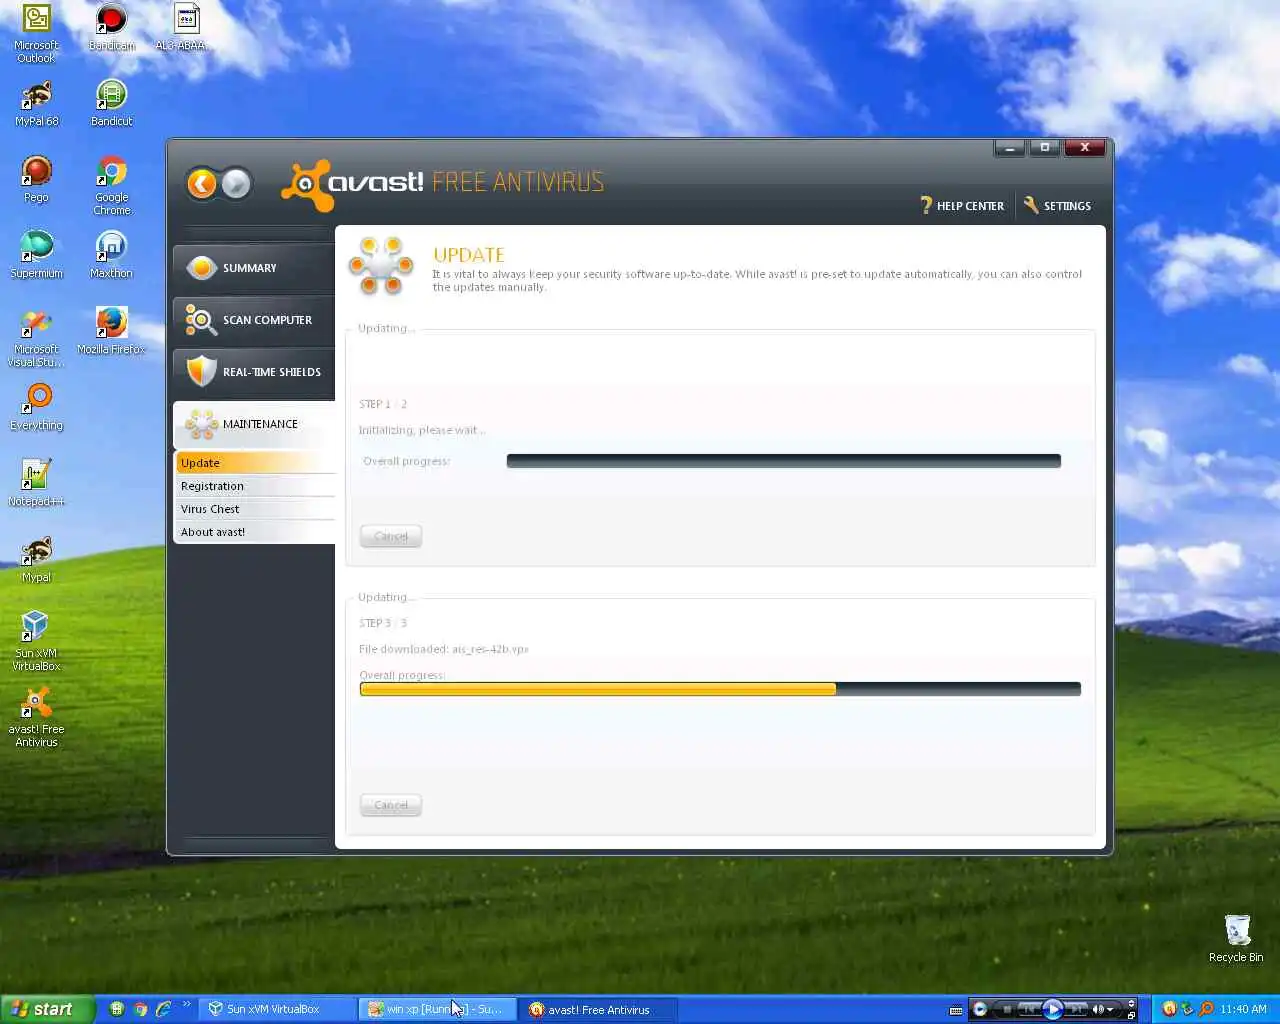Open the Summary section
This screenshot has height=1024, width=1280.
coord(253,268)
